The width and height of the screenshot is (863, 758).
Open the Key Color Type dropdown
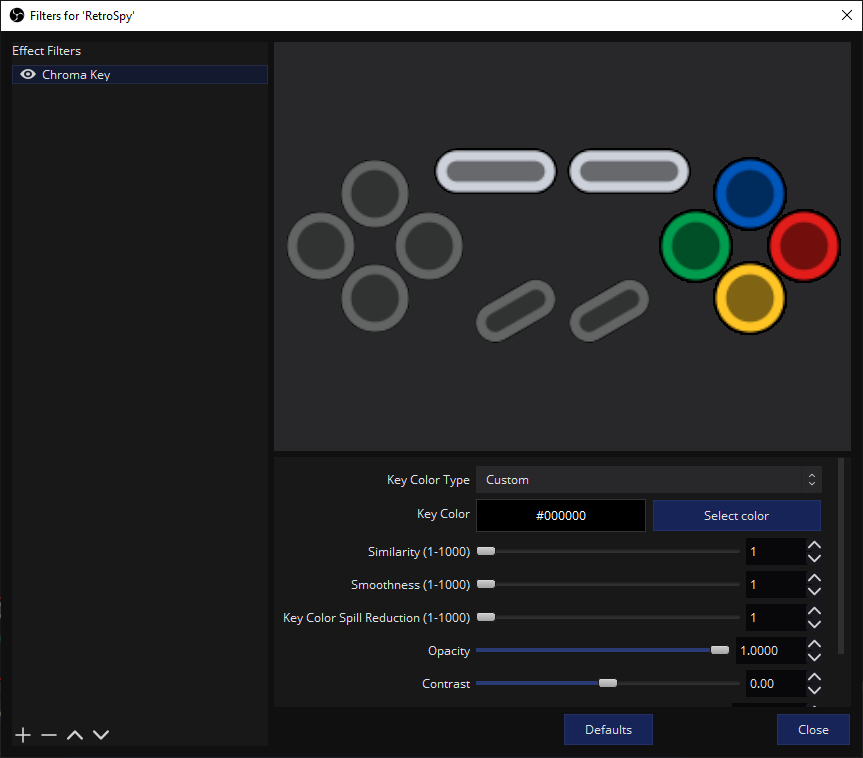click(x=648, y=479)
